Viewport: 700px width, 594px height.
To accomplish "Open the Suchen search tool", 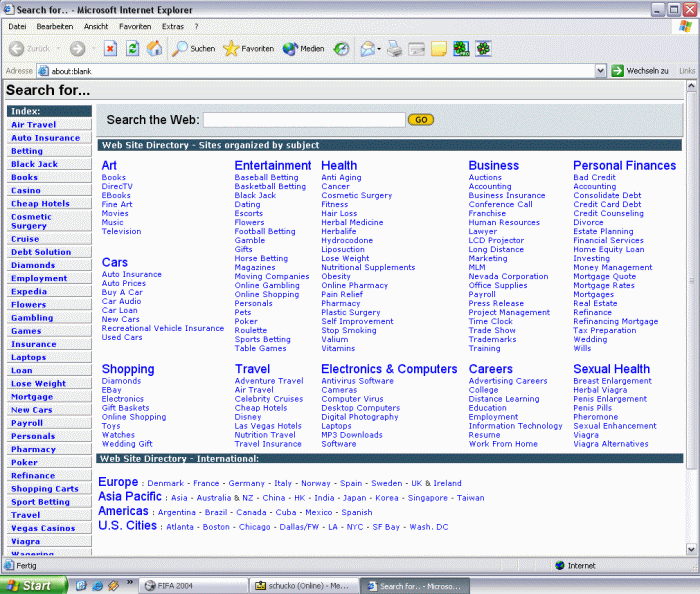I will pos(193,49).
